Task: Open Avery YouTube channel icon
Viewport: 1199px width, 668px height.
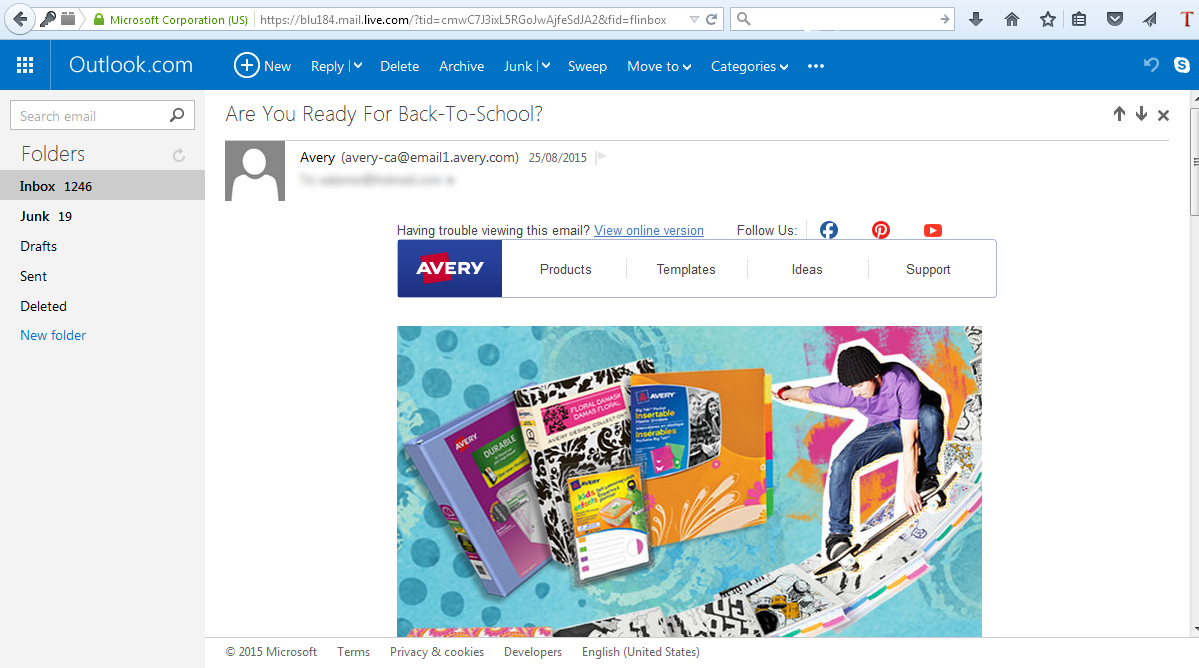Action: [933, 230]
